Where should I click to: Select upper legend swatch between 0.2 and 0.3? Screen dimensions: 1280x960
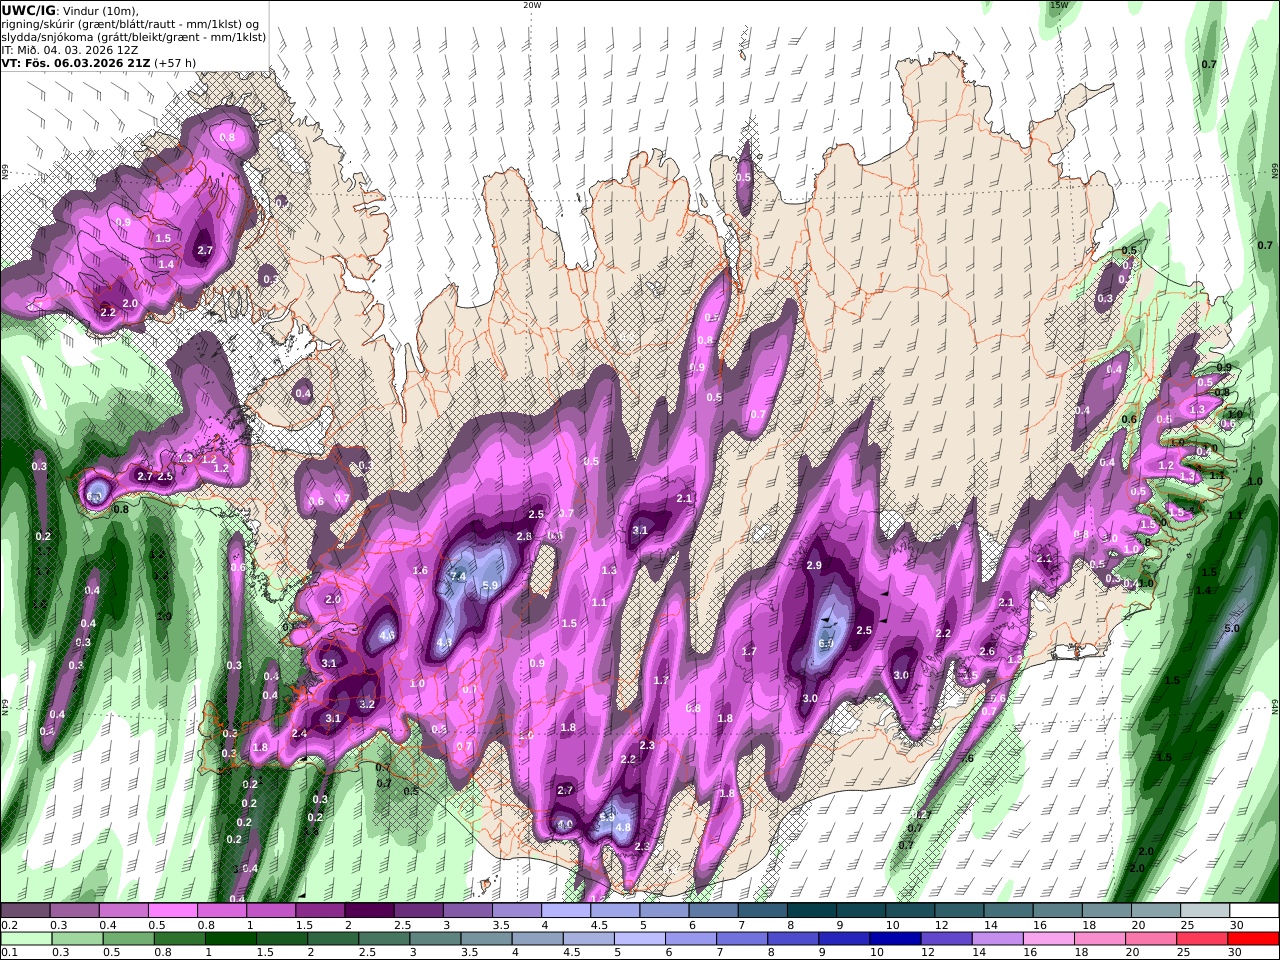click(25, 911)
